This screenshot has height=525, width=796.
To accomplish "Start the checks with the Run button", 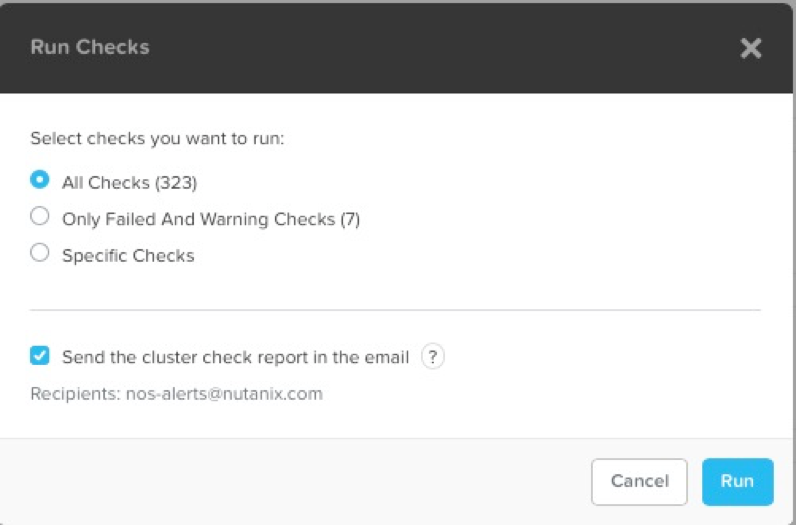I will [x=738, y=481].
